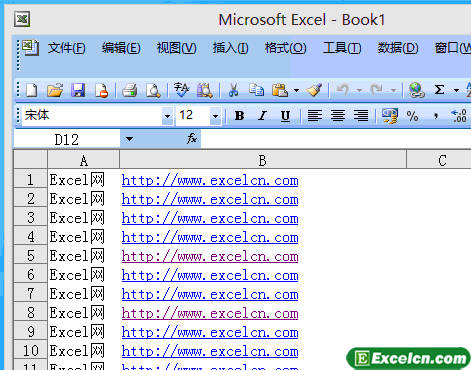The width and height of the screenshot is (471, 370).
Task: Open the Research binoculars icon
Action: pos(204,90)
